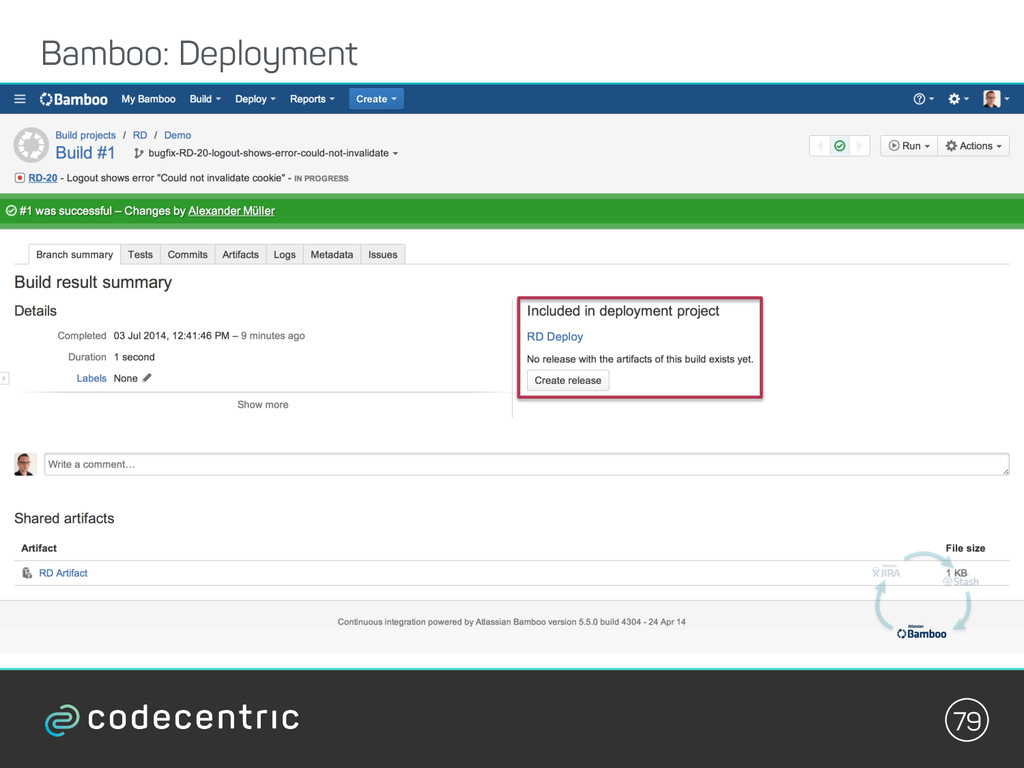Click the commenter avatar beside comment box
The image size is (1024, 768).
(x=25, y=464)
